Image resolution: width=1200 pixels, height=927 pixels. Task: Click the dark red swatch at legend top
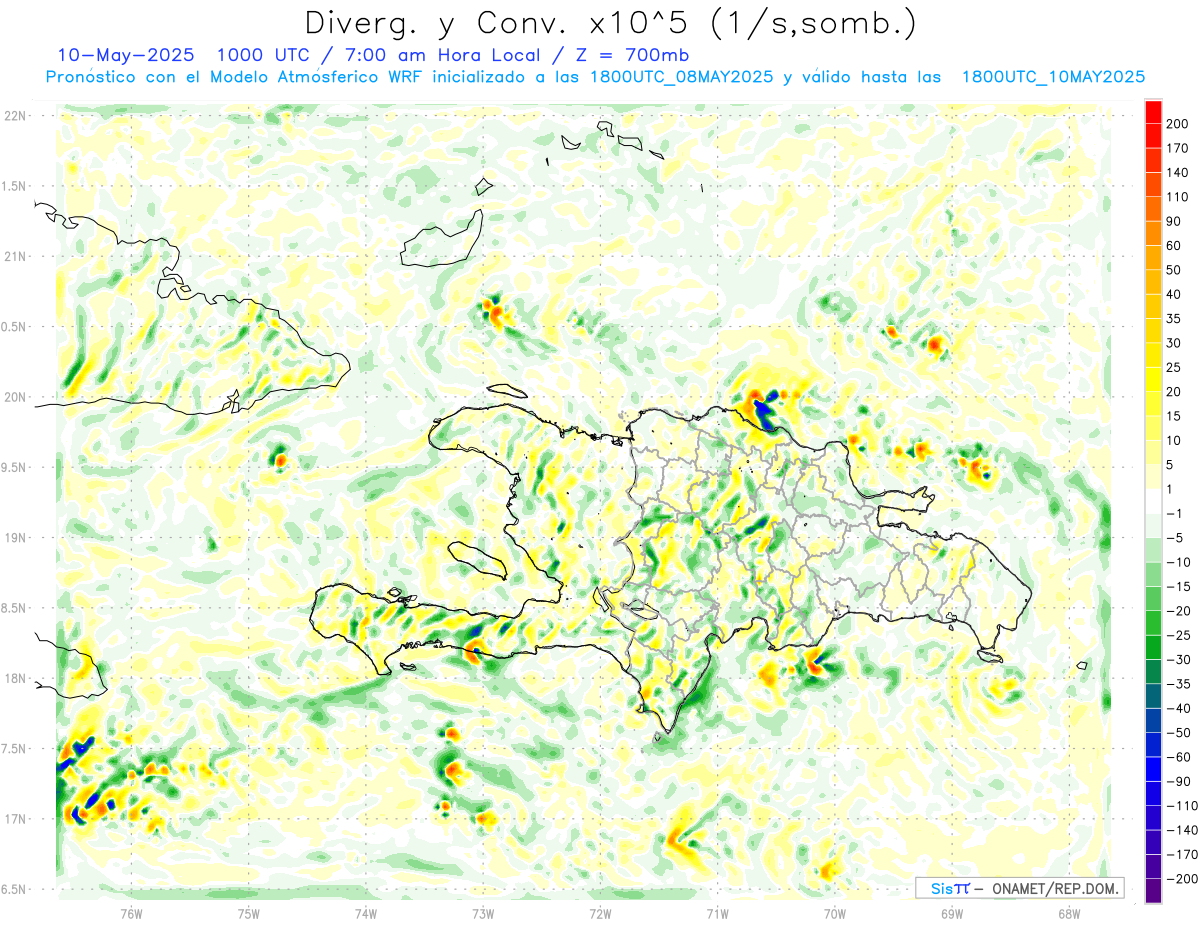point(1153,112)
